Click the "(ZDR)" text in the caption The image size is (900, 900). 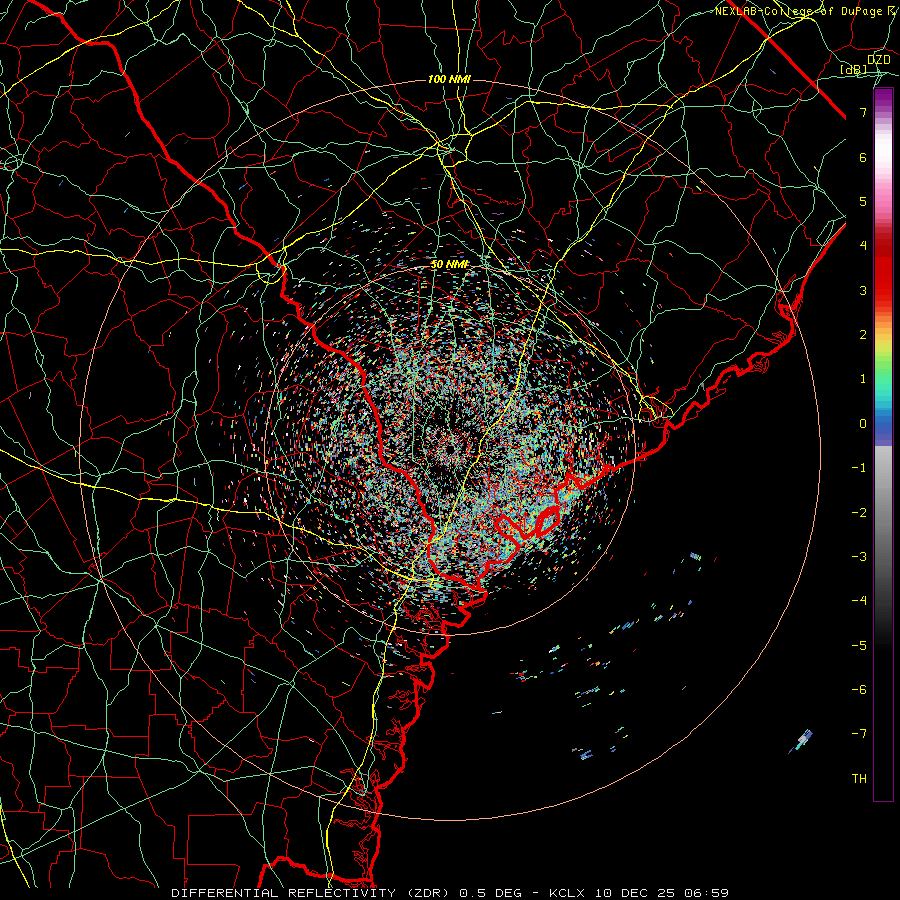point(428,893)
